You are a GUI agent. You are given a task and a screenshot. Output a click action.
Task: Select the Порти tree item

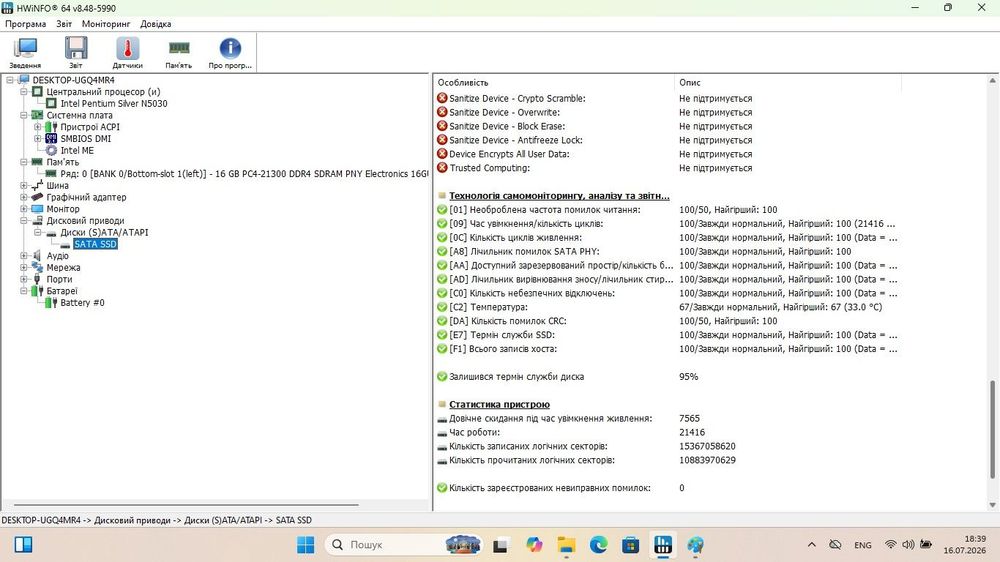(x=59, y=279)
